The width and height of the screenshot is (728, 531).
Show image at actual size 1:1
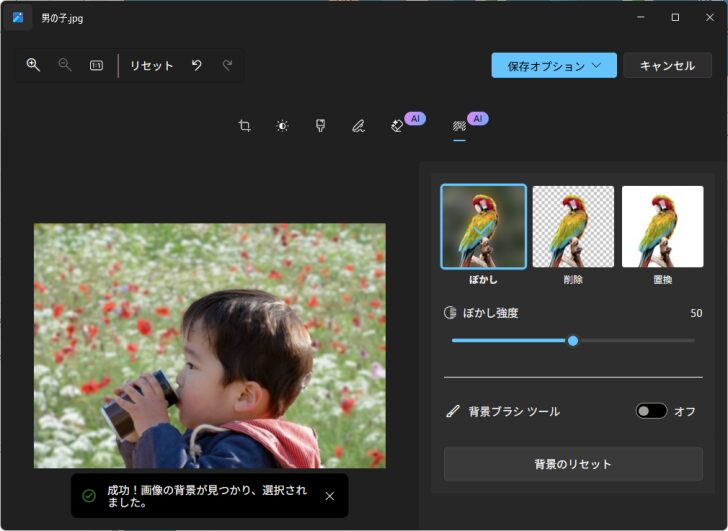point(96,65)
